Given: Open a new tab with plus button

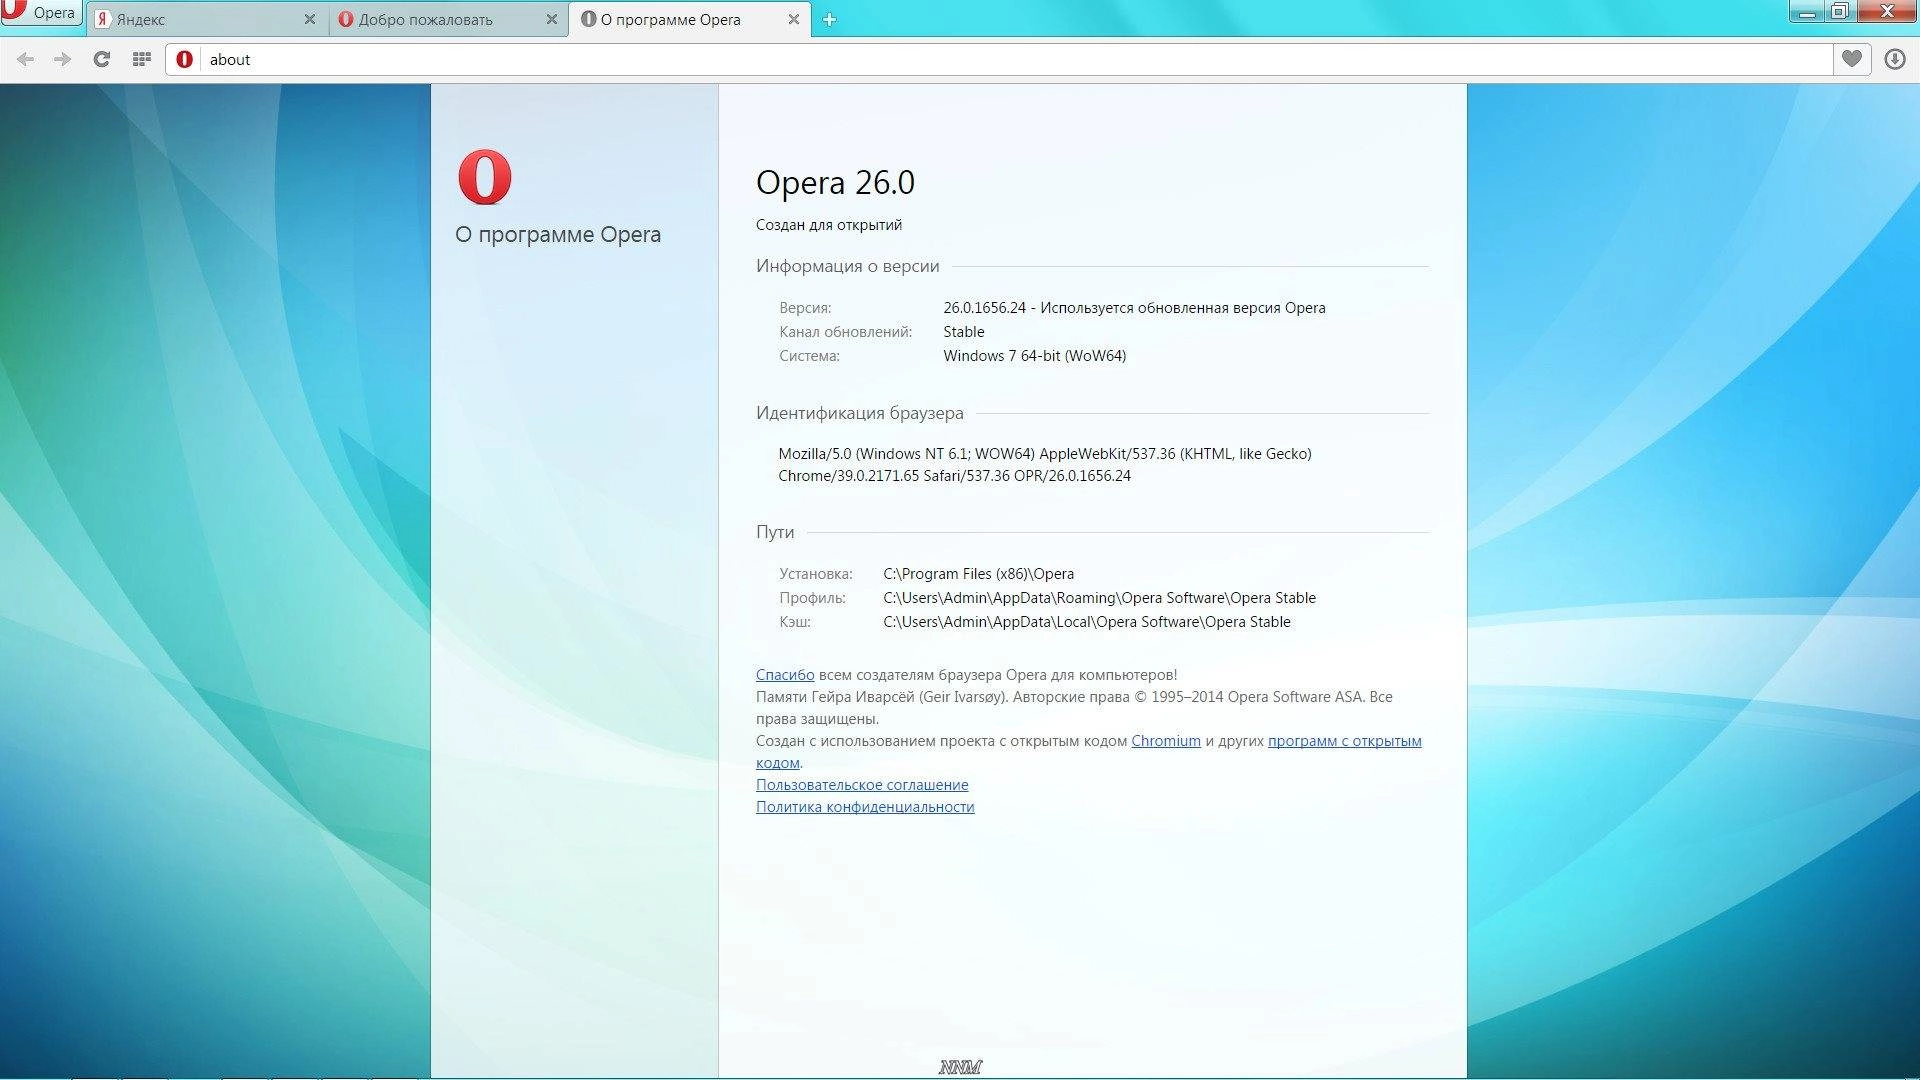Looking at the screenshot, I should 829,20.
